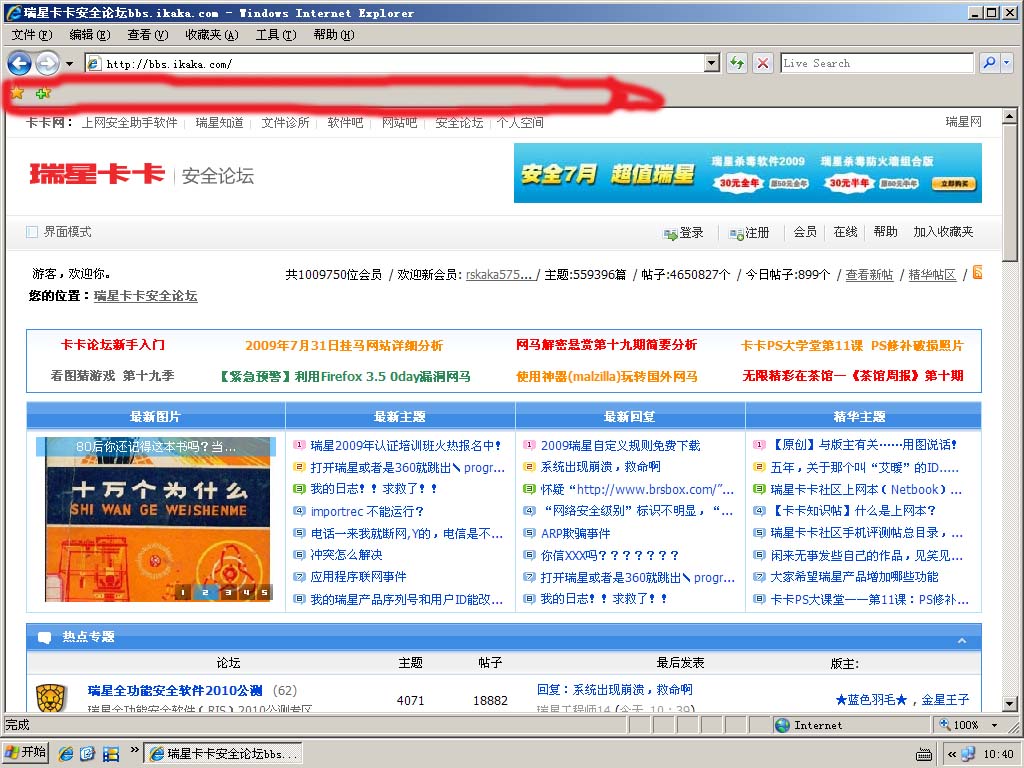Open 卡卡论坛新手入门 announcement

pyautogui.click(x=112, y=345)
